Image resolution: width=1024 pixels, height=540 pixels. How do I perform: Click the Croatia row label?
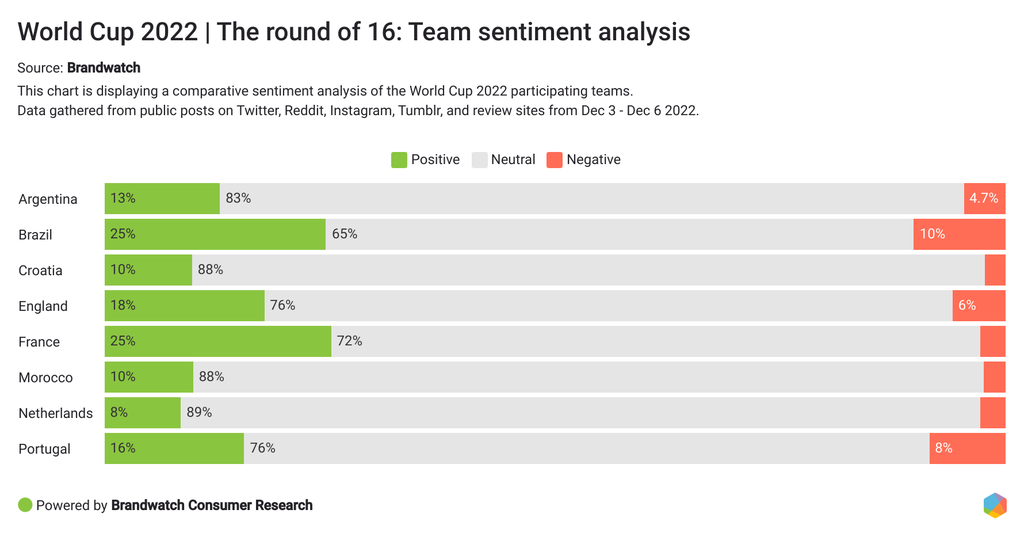(x=40, y=271)
